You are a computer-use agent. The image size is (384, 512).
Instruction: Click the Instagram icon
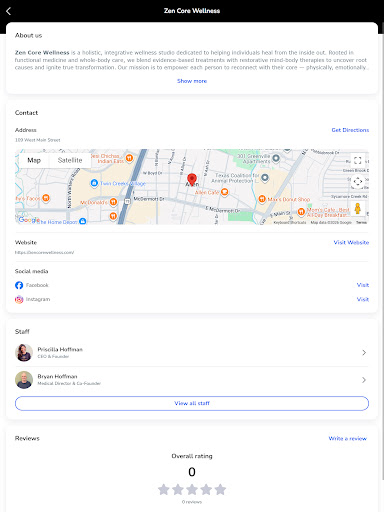point(19,299)
